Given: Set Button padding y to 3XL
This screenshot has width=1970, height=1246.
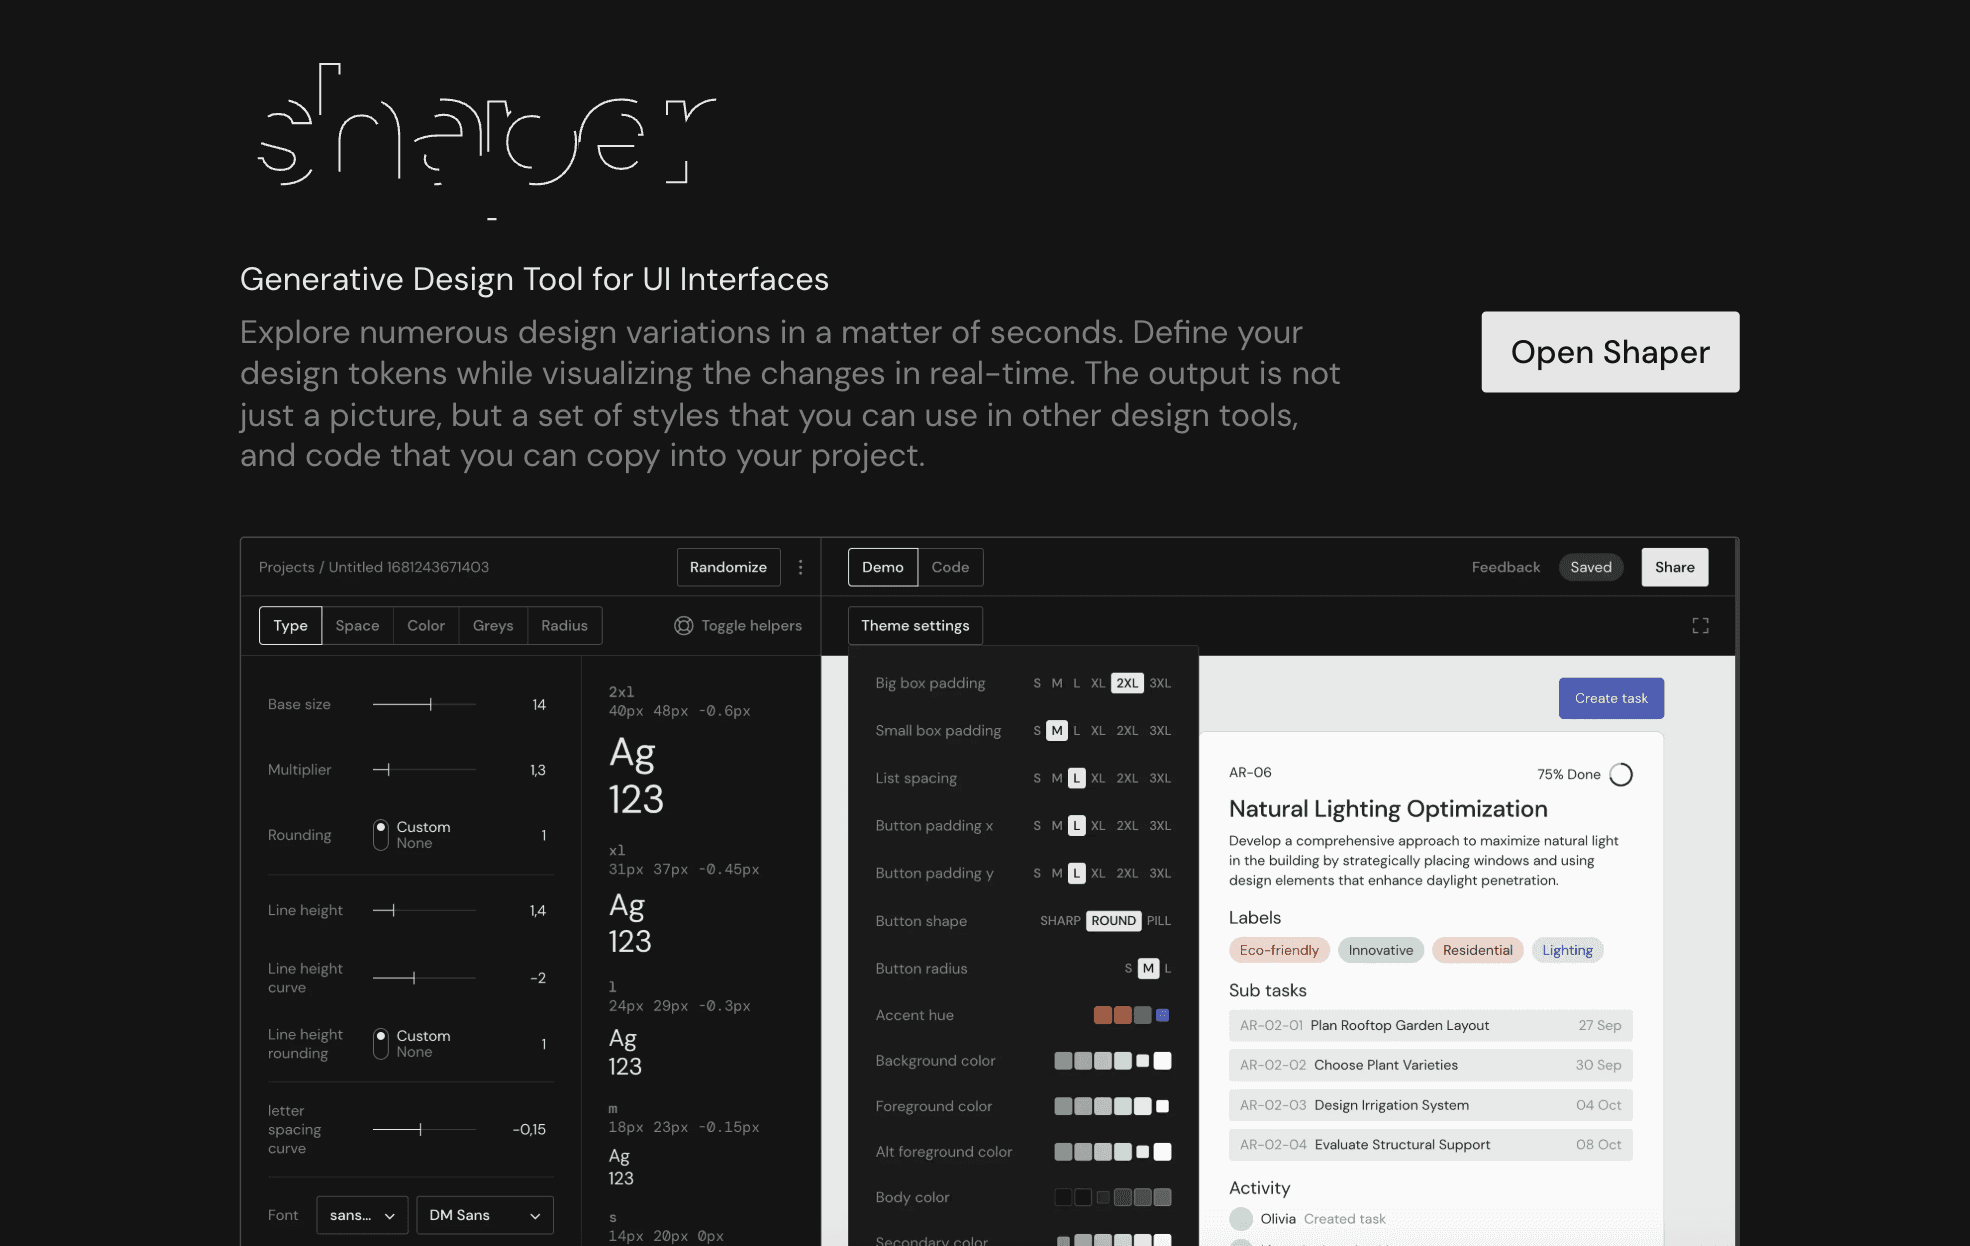Looking at the screenshot, I should coord(1160,873).
